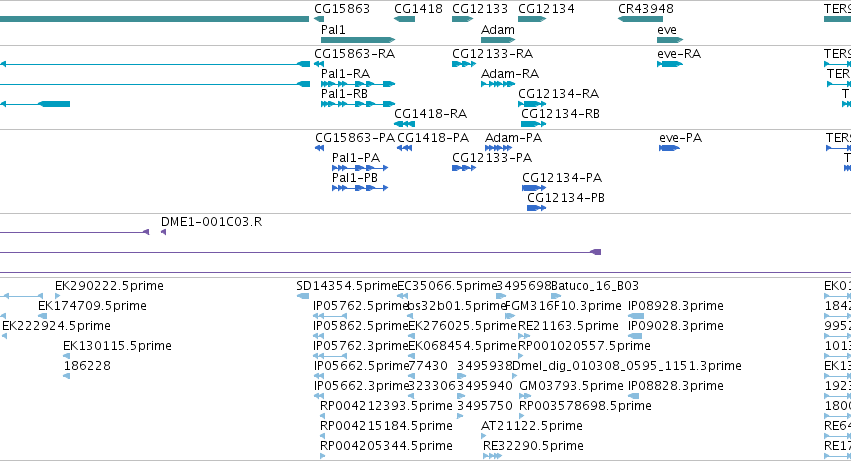This screenshot has width=851, height=461.
Task: Select the CG12134 gene label
Action: click(546, 9)
